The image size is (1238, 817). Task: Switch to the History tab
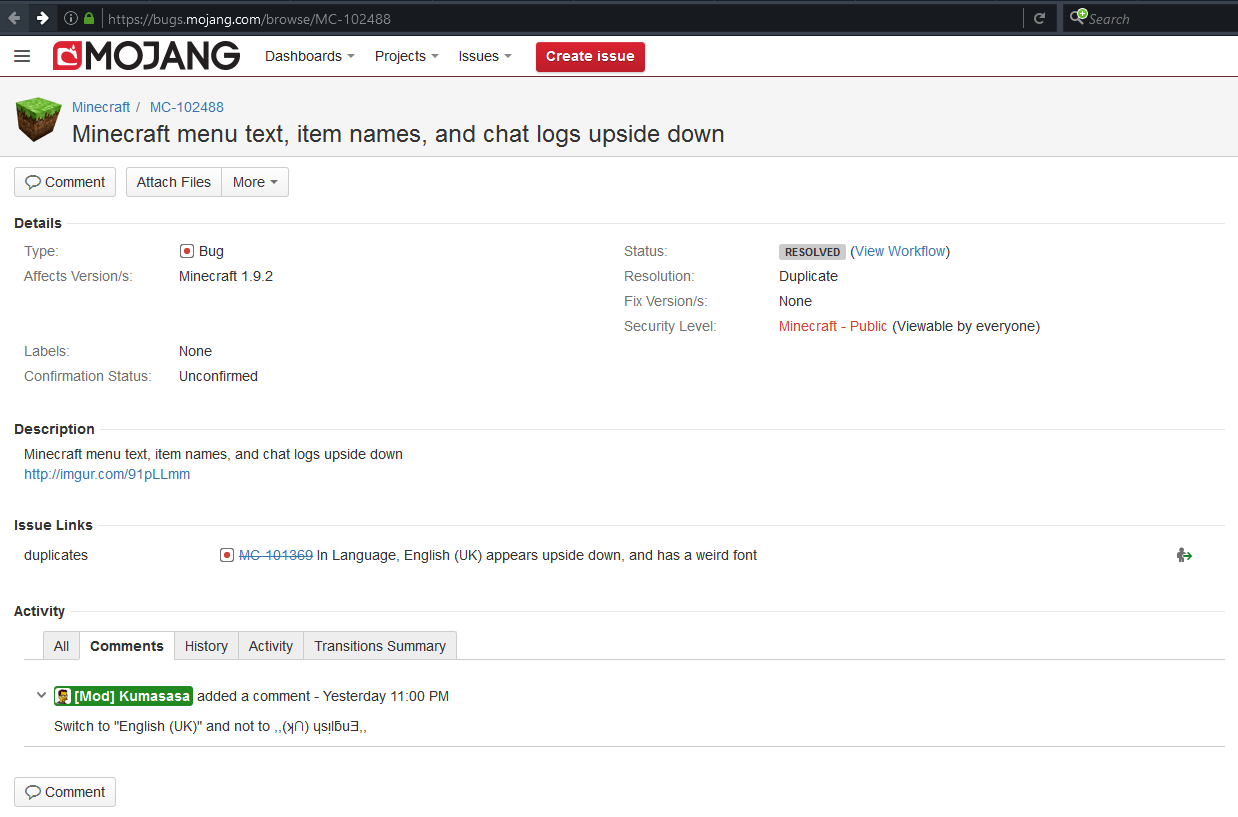click(206, 646)
